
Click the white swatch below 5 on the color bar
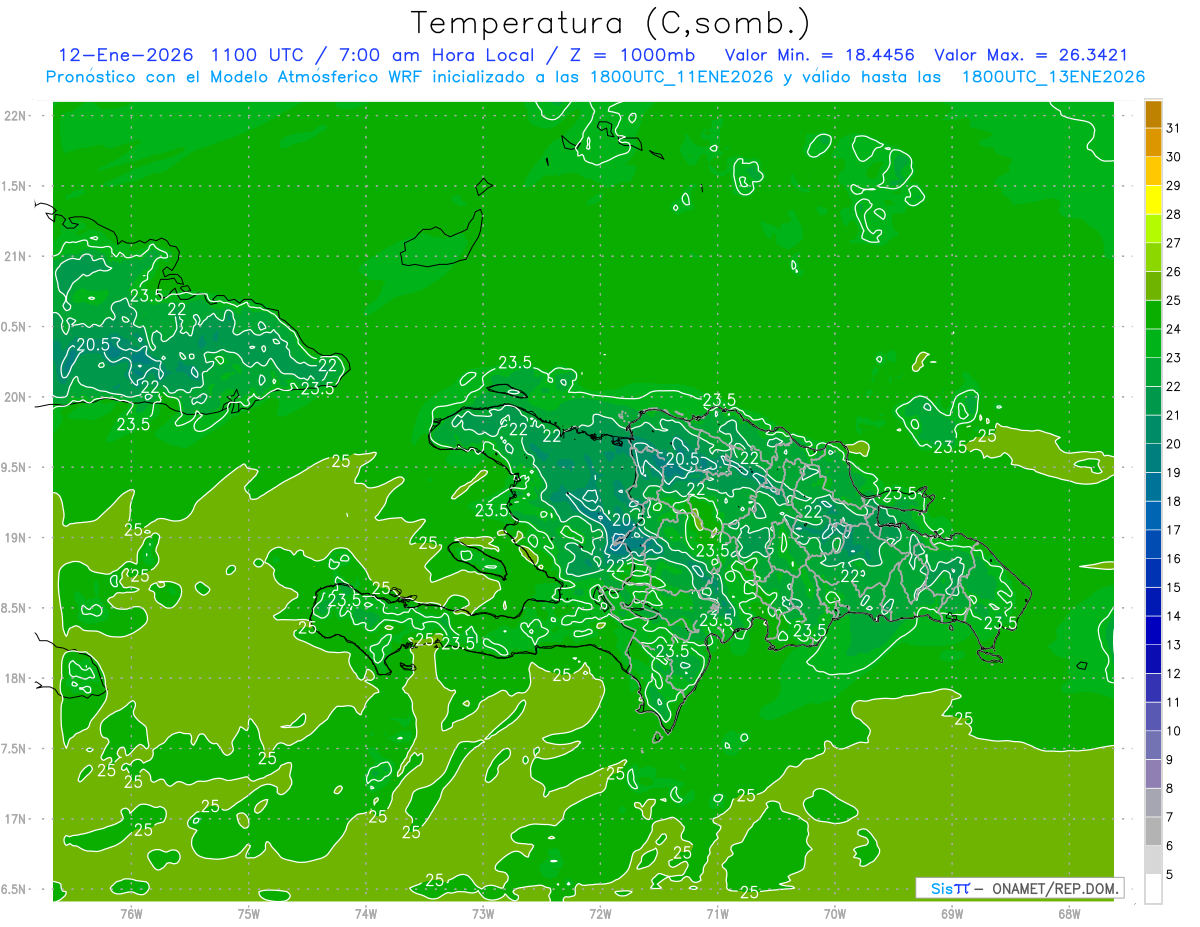coord(1153,889)
